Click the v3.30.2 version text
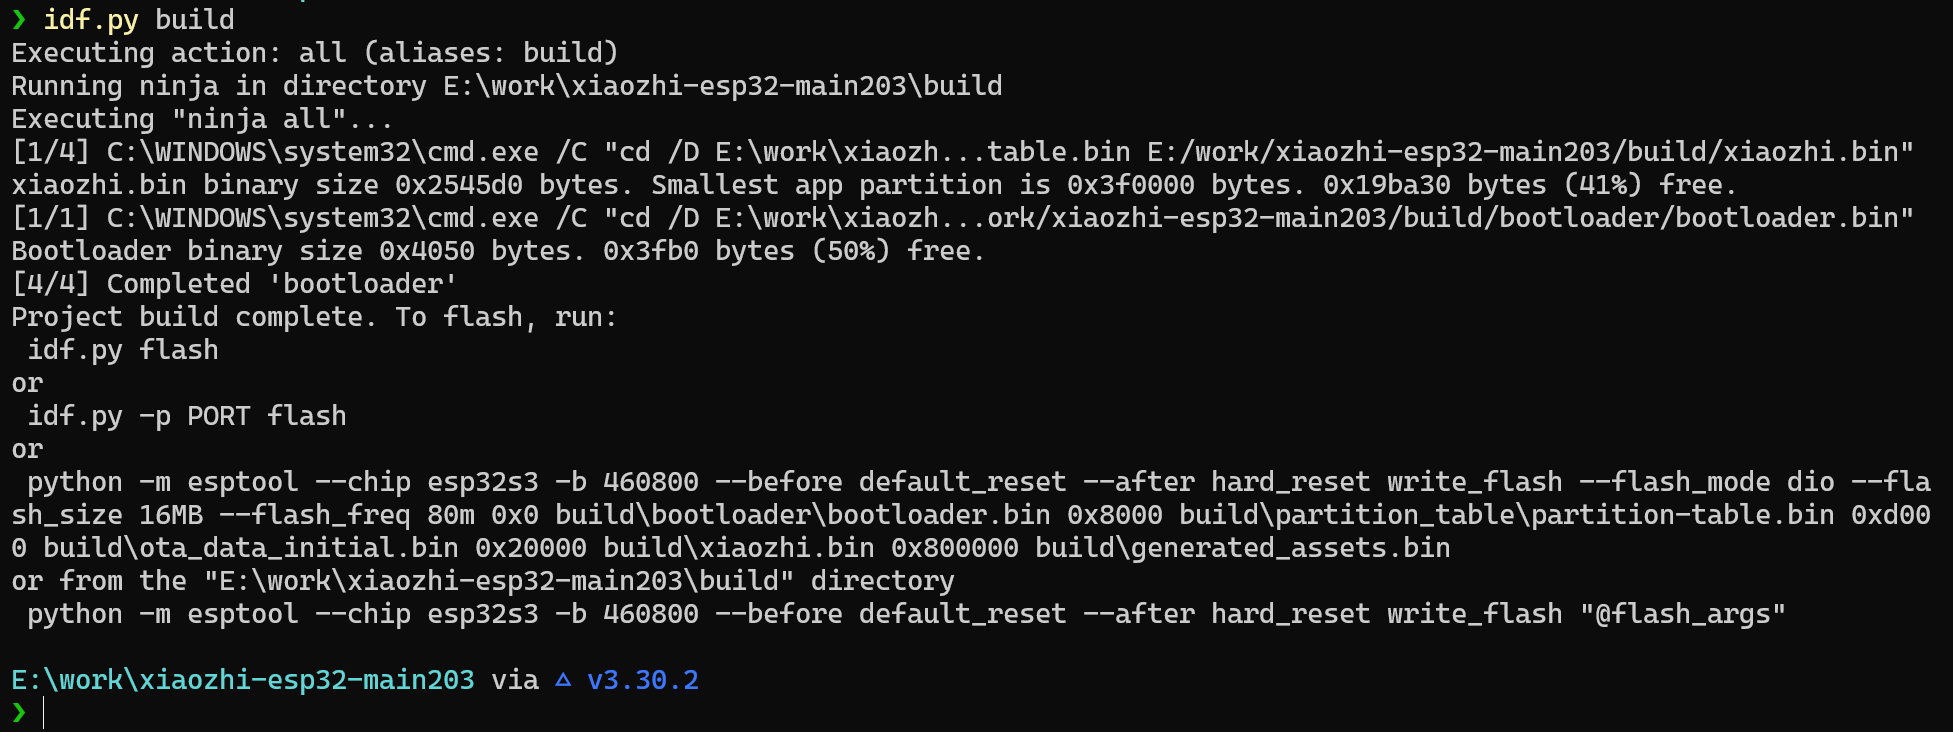Screen dimensions: 1953x732 coord(643,680)
